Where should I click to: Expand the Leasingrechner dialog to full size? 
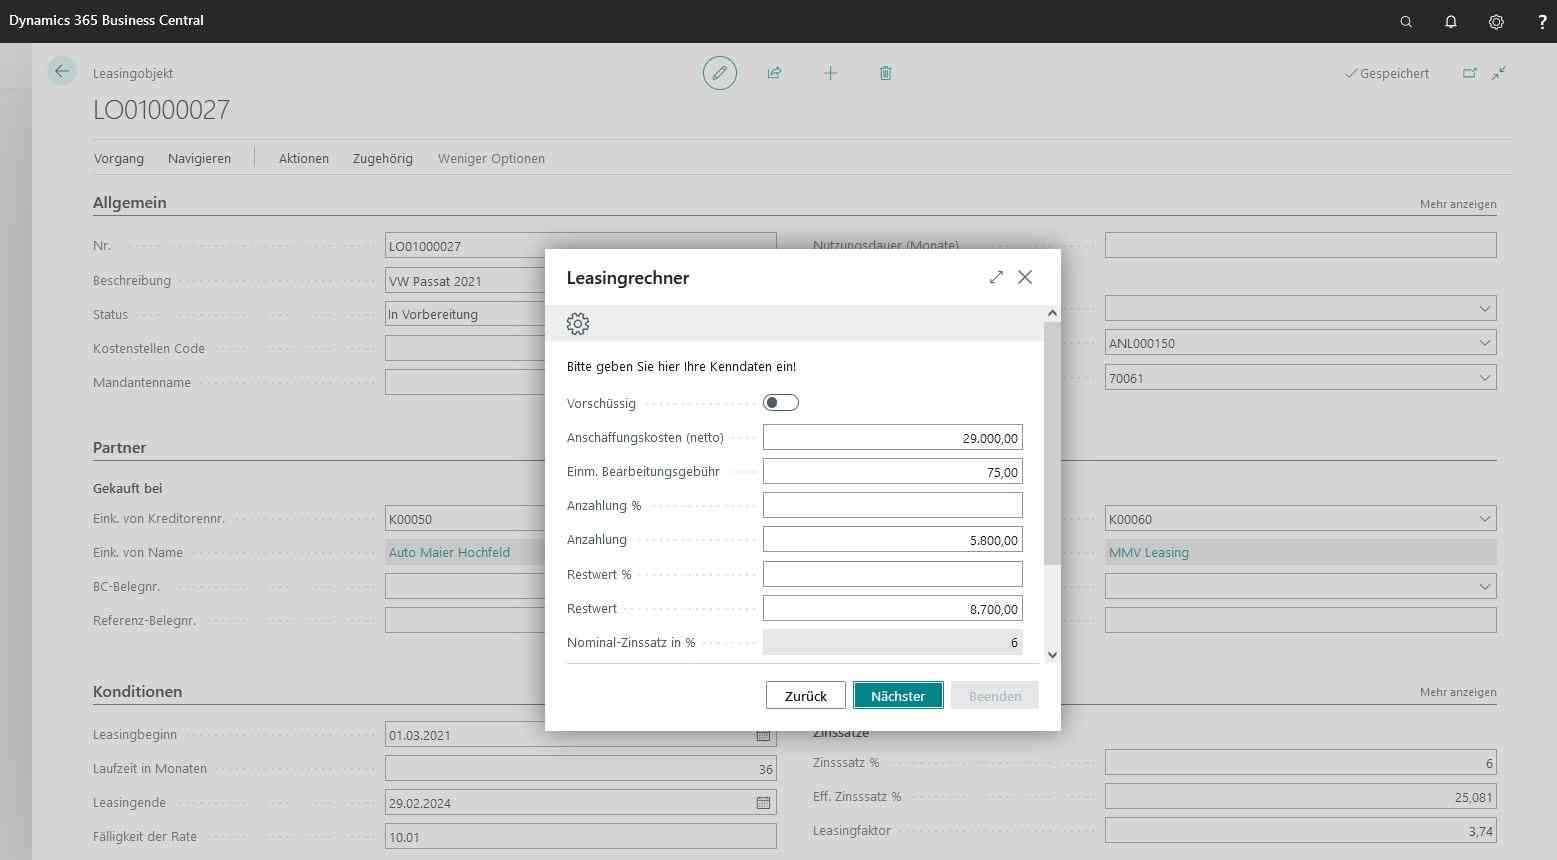996,277
